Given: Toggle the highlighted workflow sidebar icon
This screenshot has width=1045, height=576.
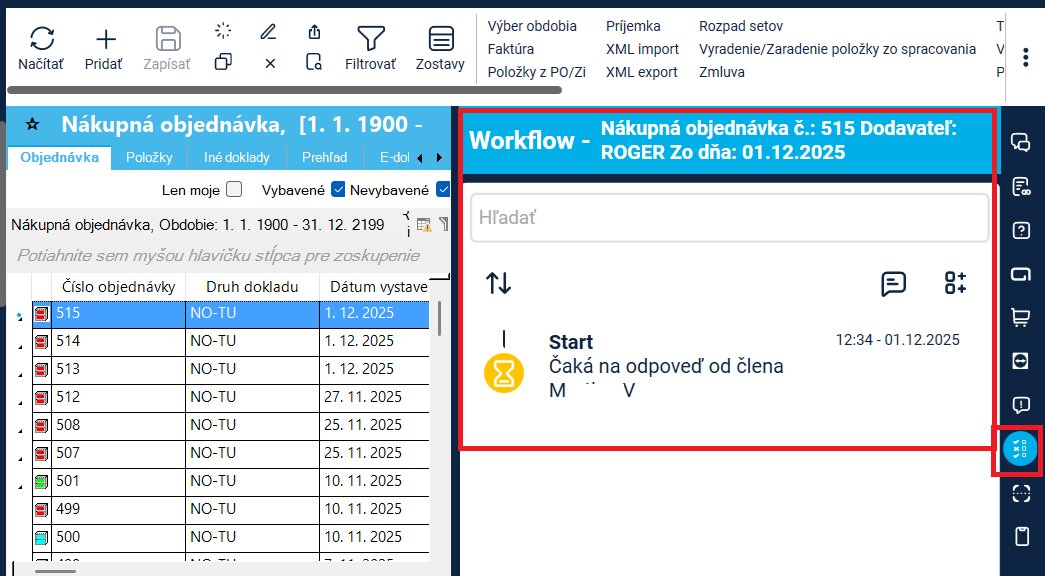Looking at the screenshot, I should [1018, 450].
